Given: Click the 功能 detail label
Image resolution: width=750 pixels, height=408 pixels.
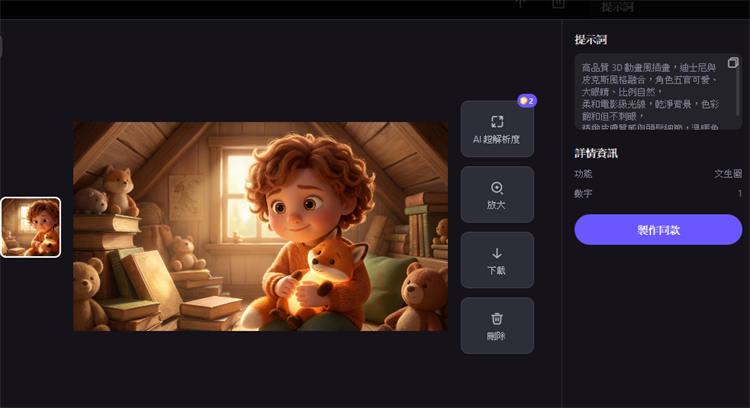Looking at the screenshot, I should pyautogui.click(x=583, y=174).
